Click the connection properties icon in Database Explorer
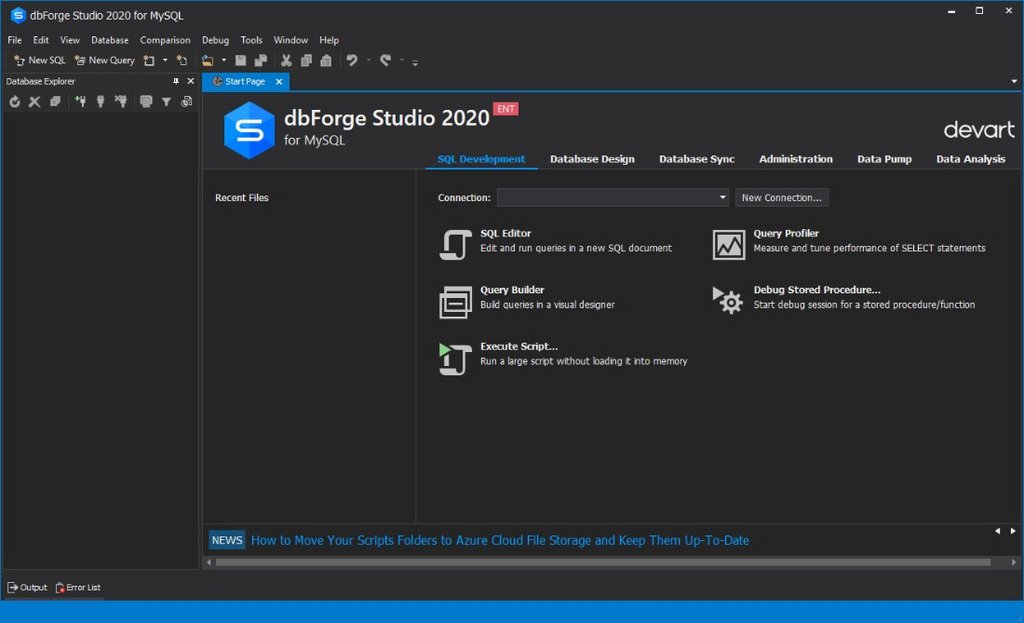The image size is (1024, 623). pyautogui.click(x=146, y=101)
